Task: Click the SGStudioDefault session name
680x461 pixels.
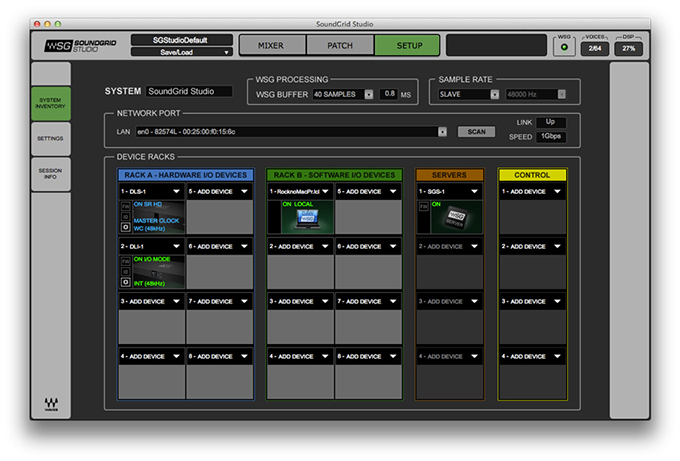Action: click(x=182, y=40)
